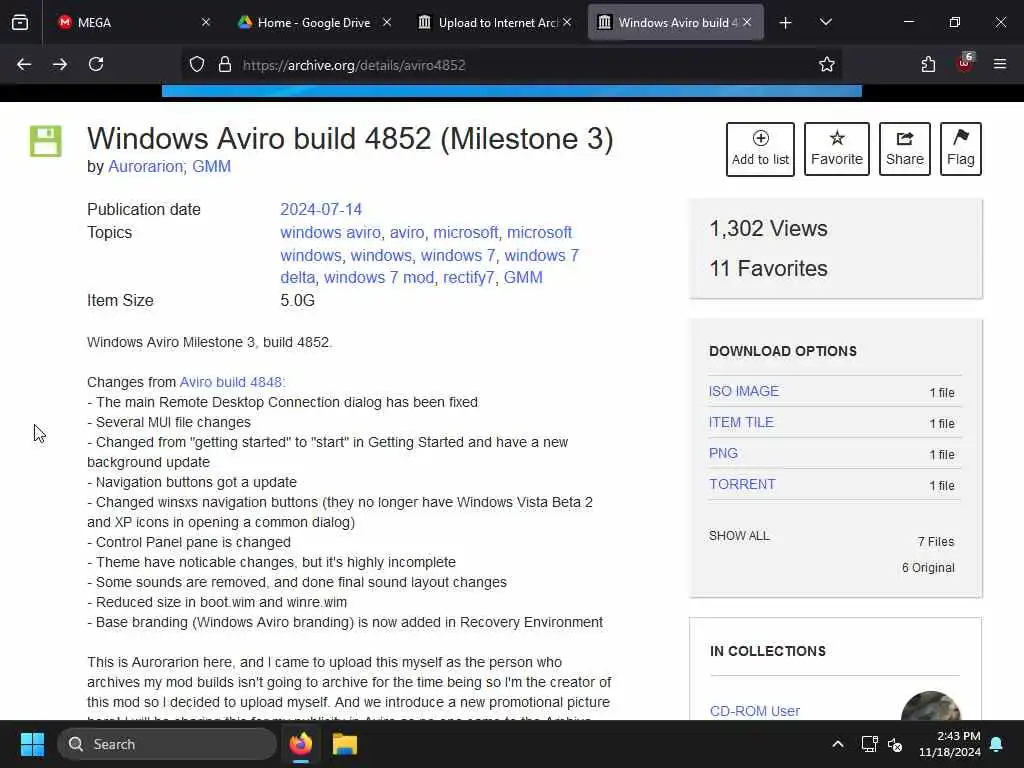Close the Upload to Internet Archive tab
This screenshot has height=768, width=1024.
pyautogui.click(x=567, y=22)
